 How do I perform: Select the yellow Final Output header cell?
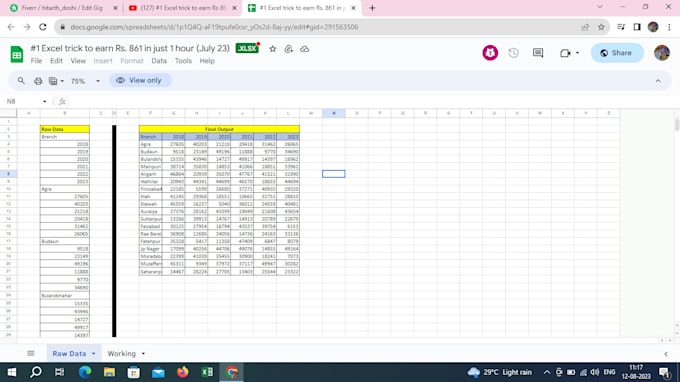tap(219, 129)
